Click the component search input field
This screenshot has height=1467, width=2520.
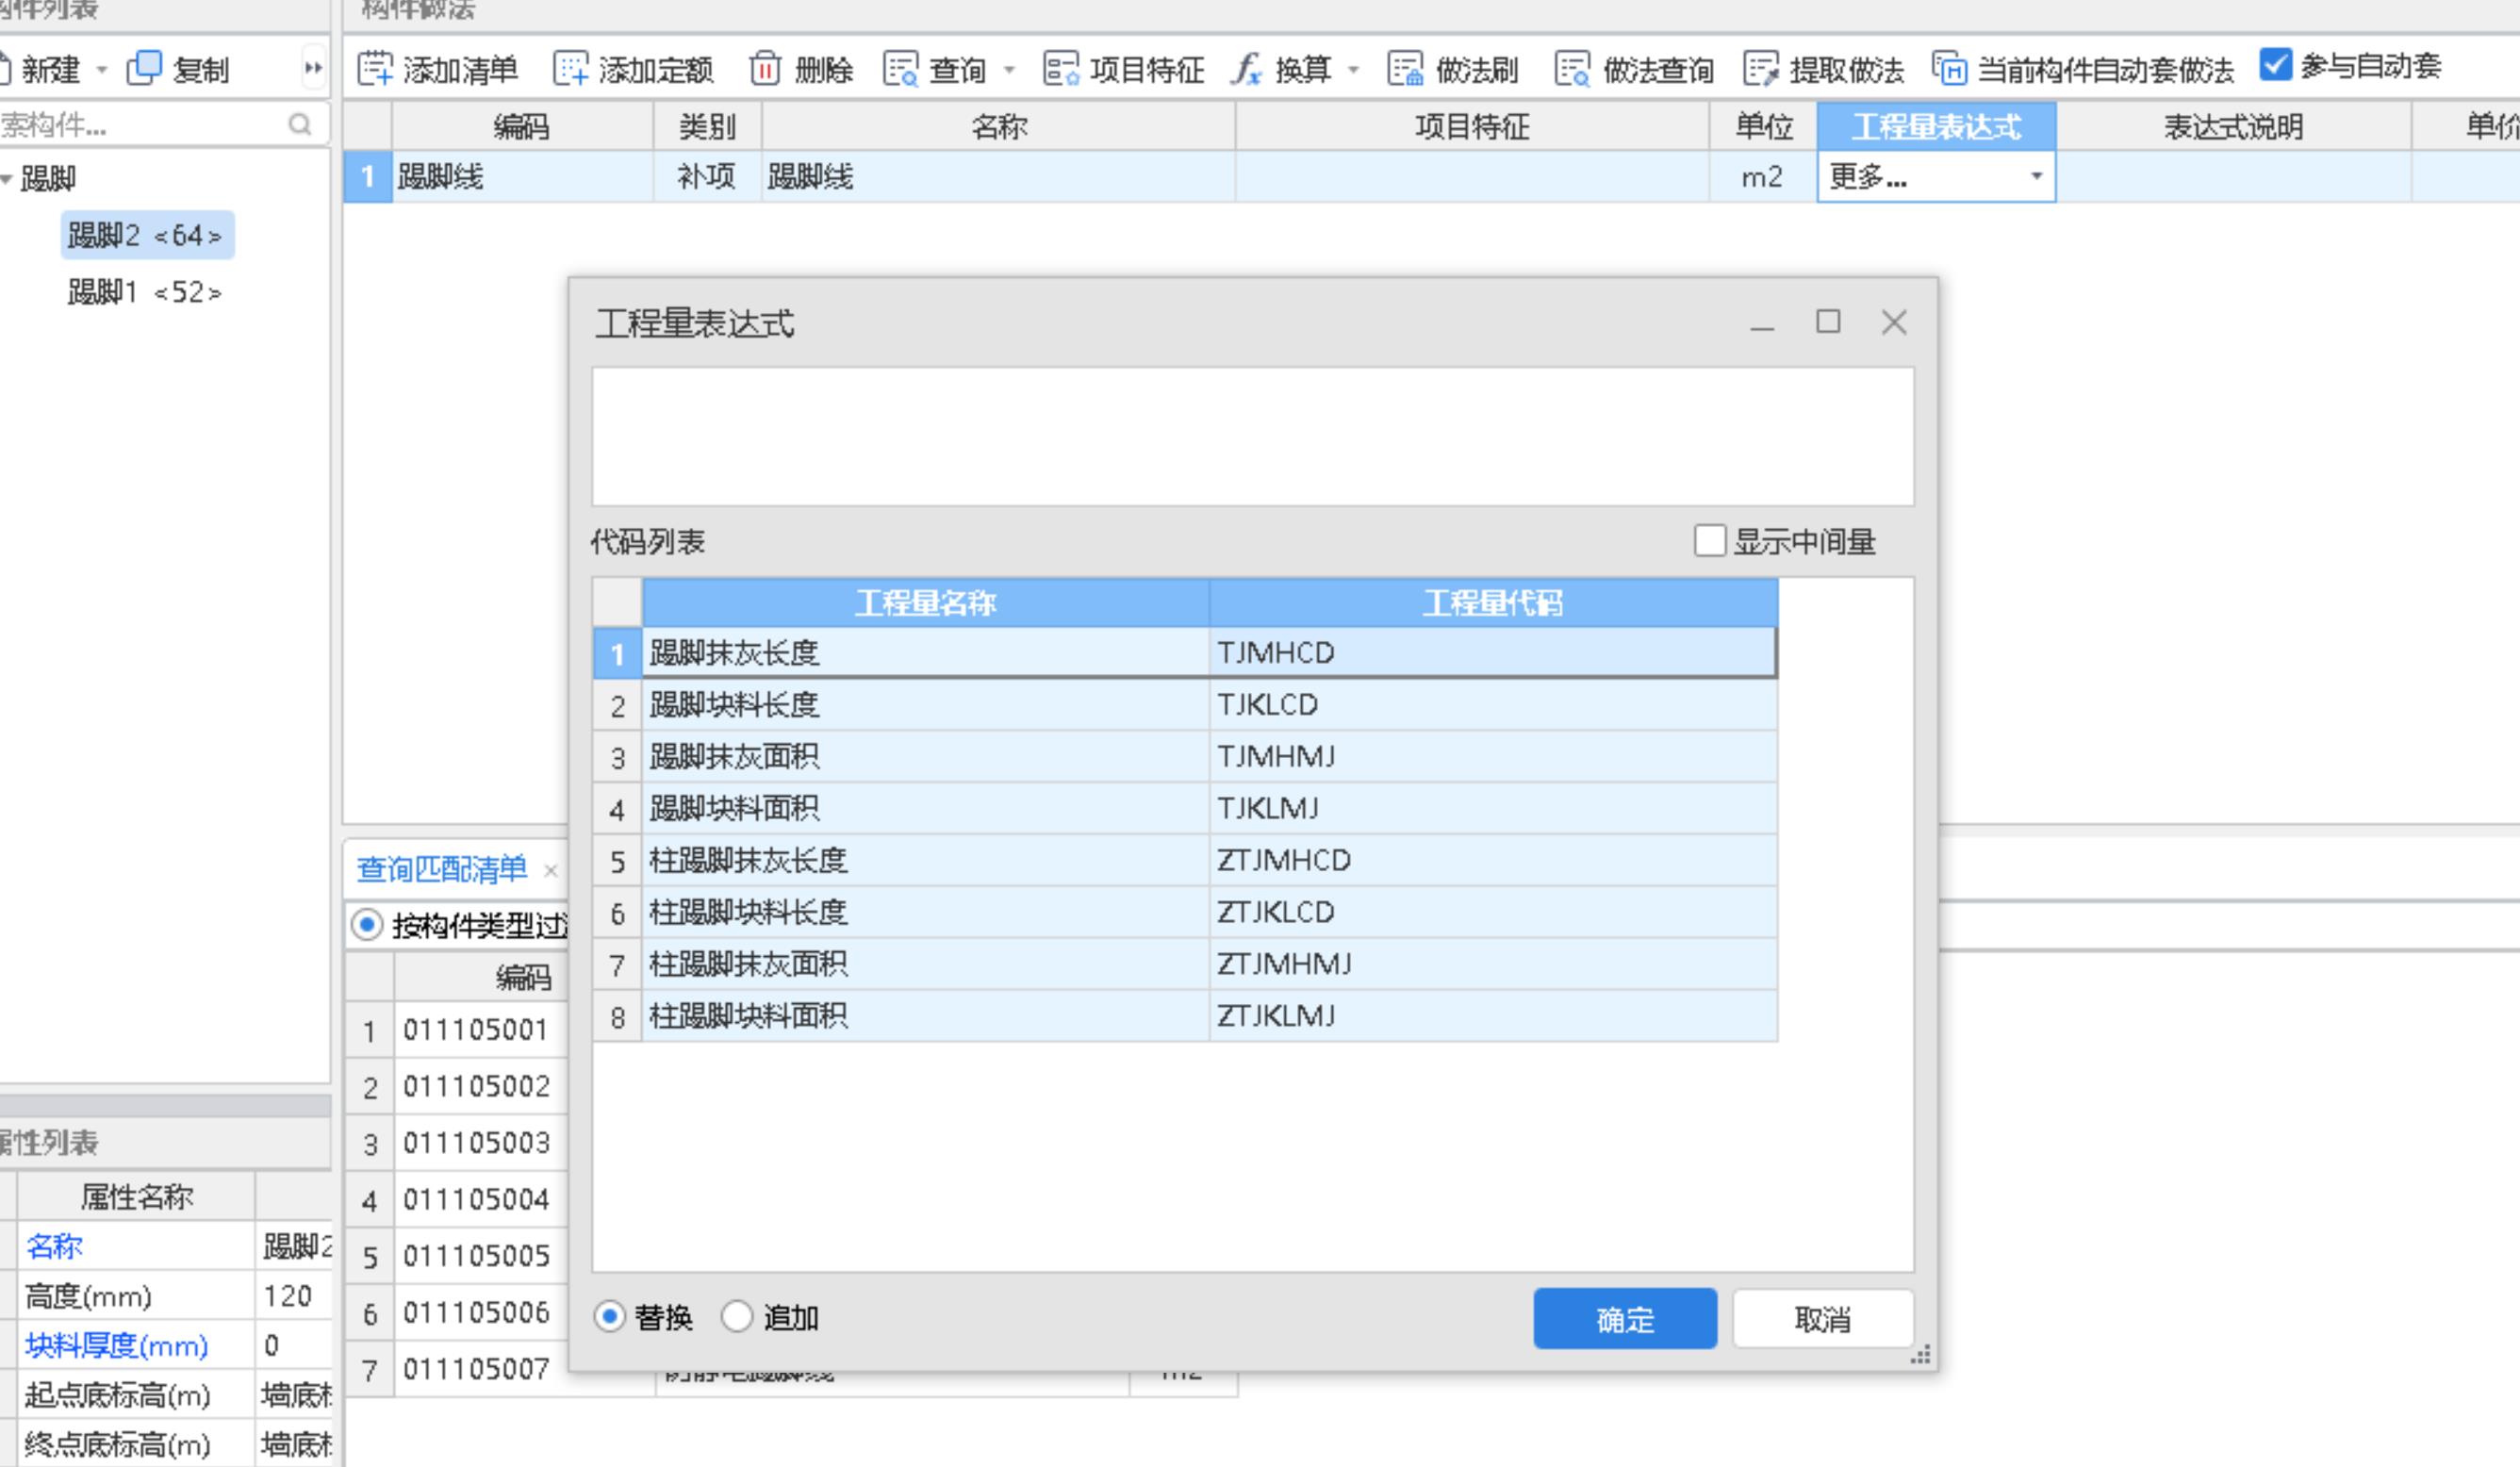point(140,124)
